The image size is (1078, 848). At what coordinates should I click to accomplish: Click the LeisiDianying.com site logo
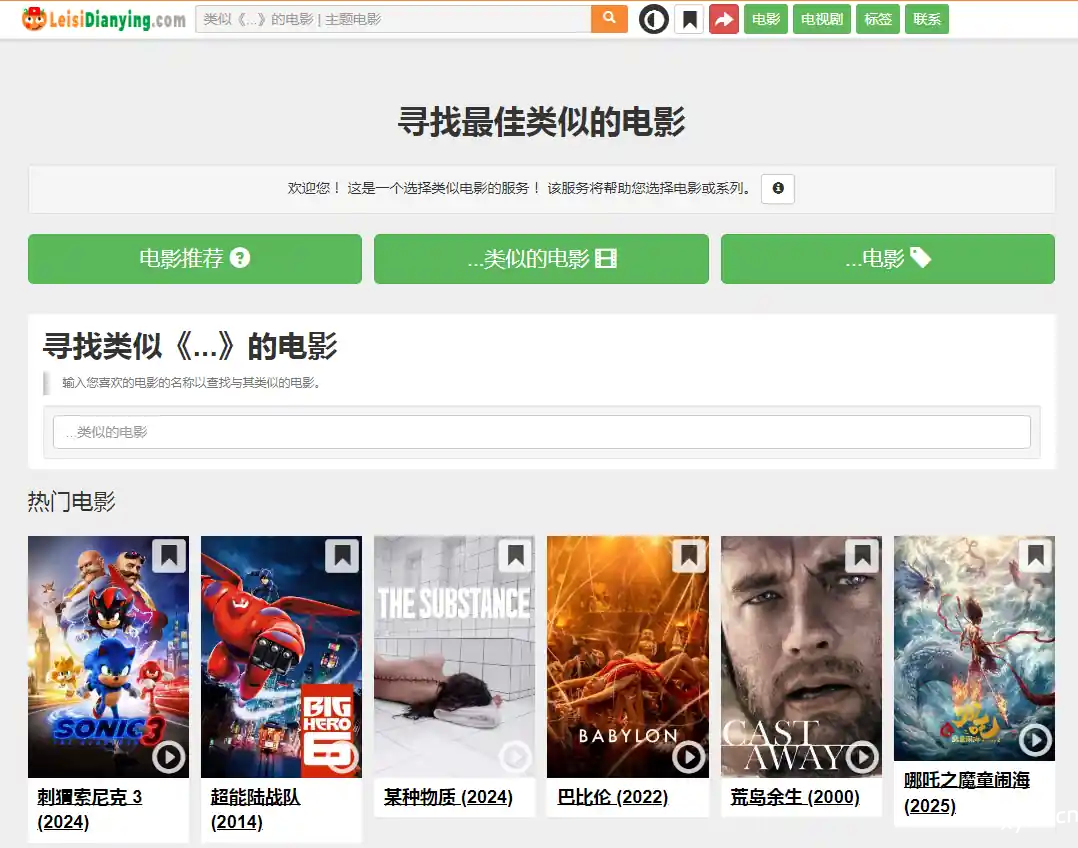(x=104, y=19)
